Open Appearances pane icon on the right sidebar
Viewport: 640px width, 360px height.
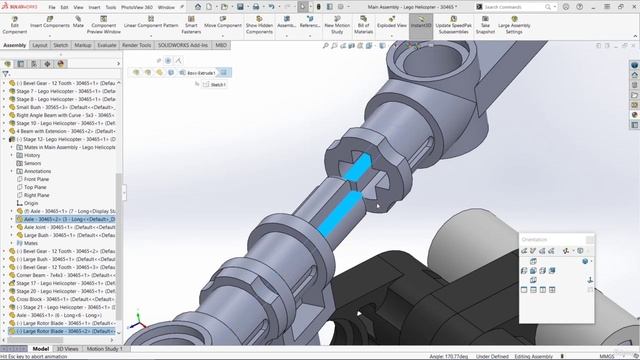click(x=634, y=115)
